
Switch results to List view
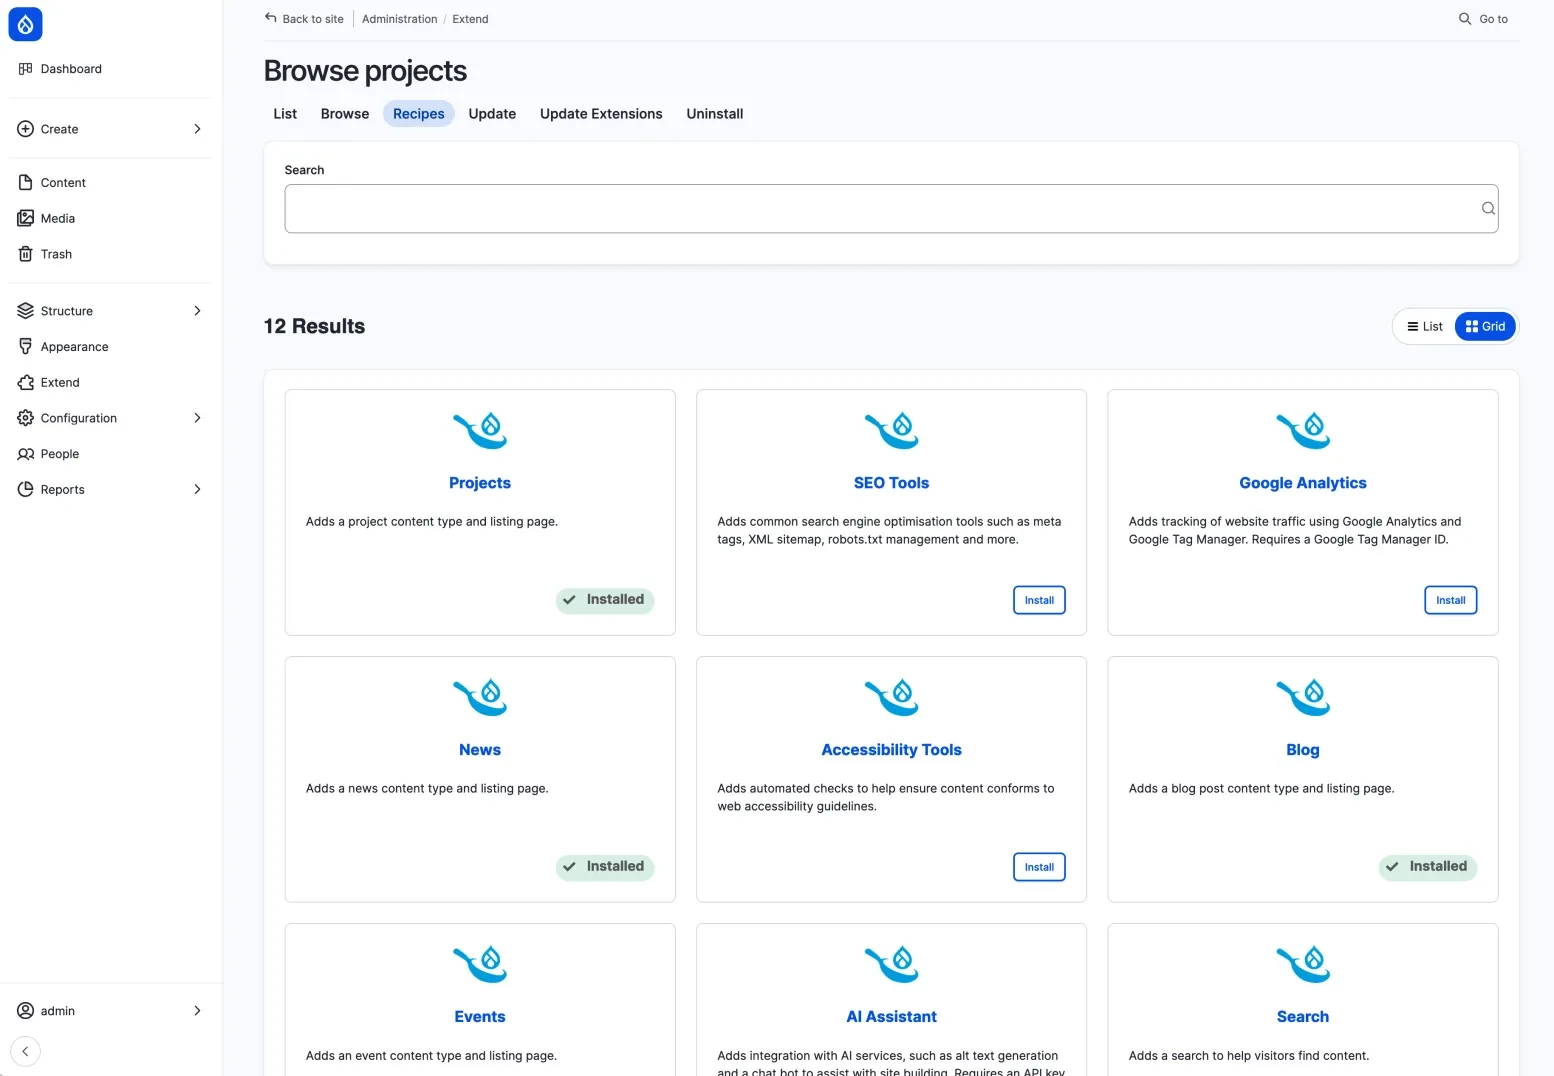[1425, 326]
